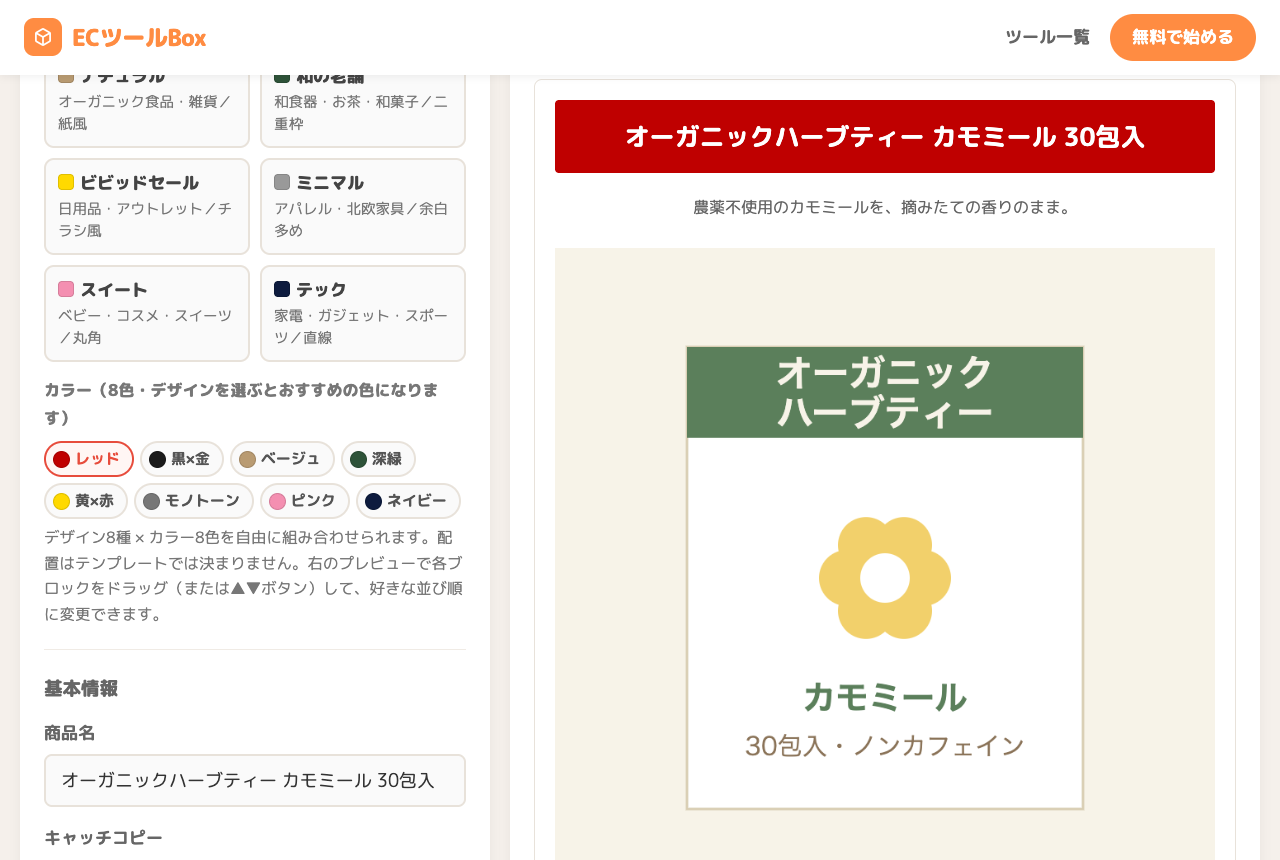Select the 深緑 color chip
The width and height of the screenshot is (1280, 860).
(x=378, y=459)
